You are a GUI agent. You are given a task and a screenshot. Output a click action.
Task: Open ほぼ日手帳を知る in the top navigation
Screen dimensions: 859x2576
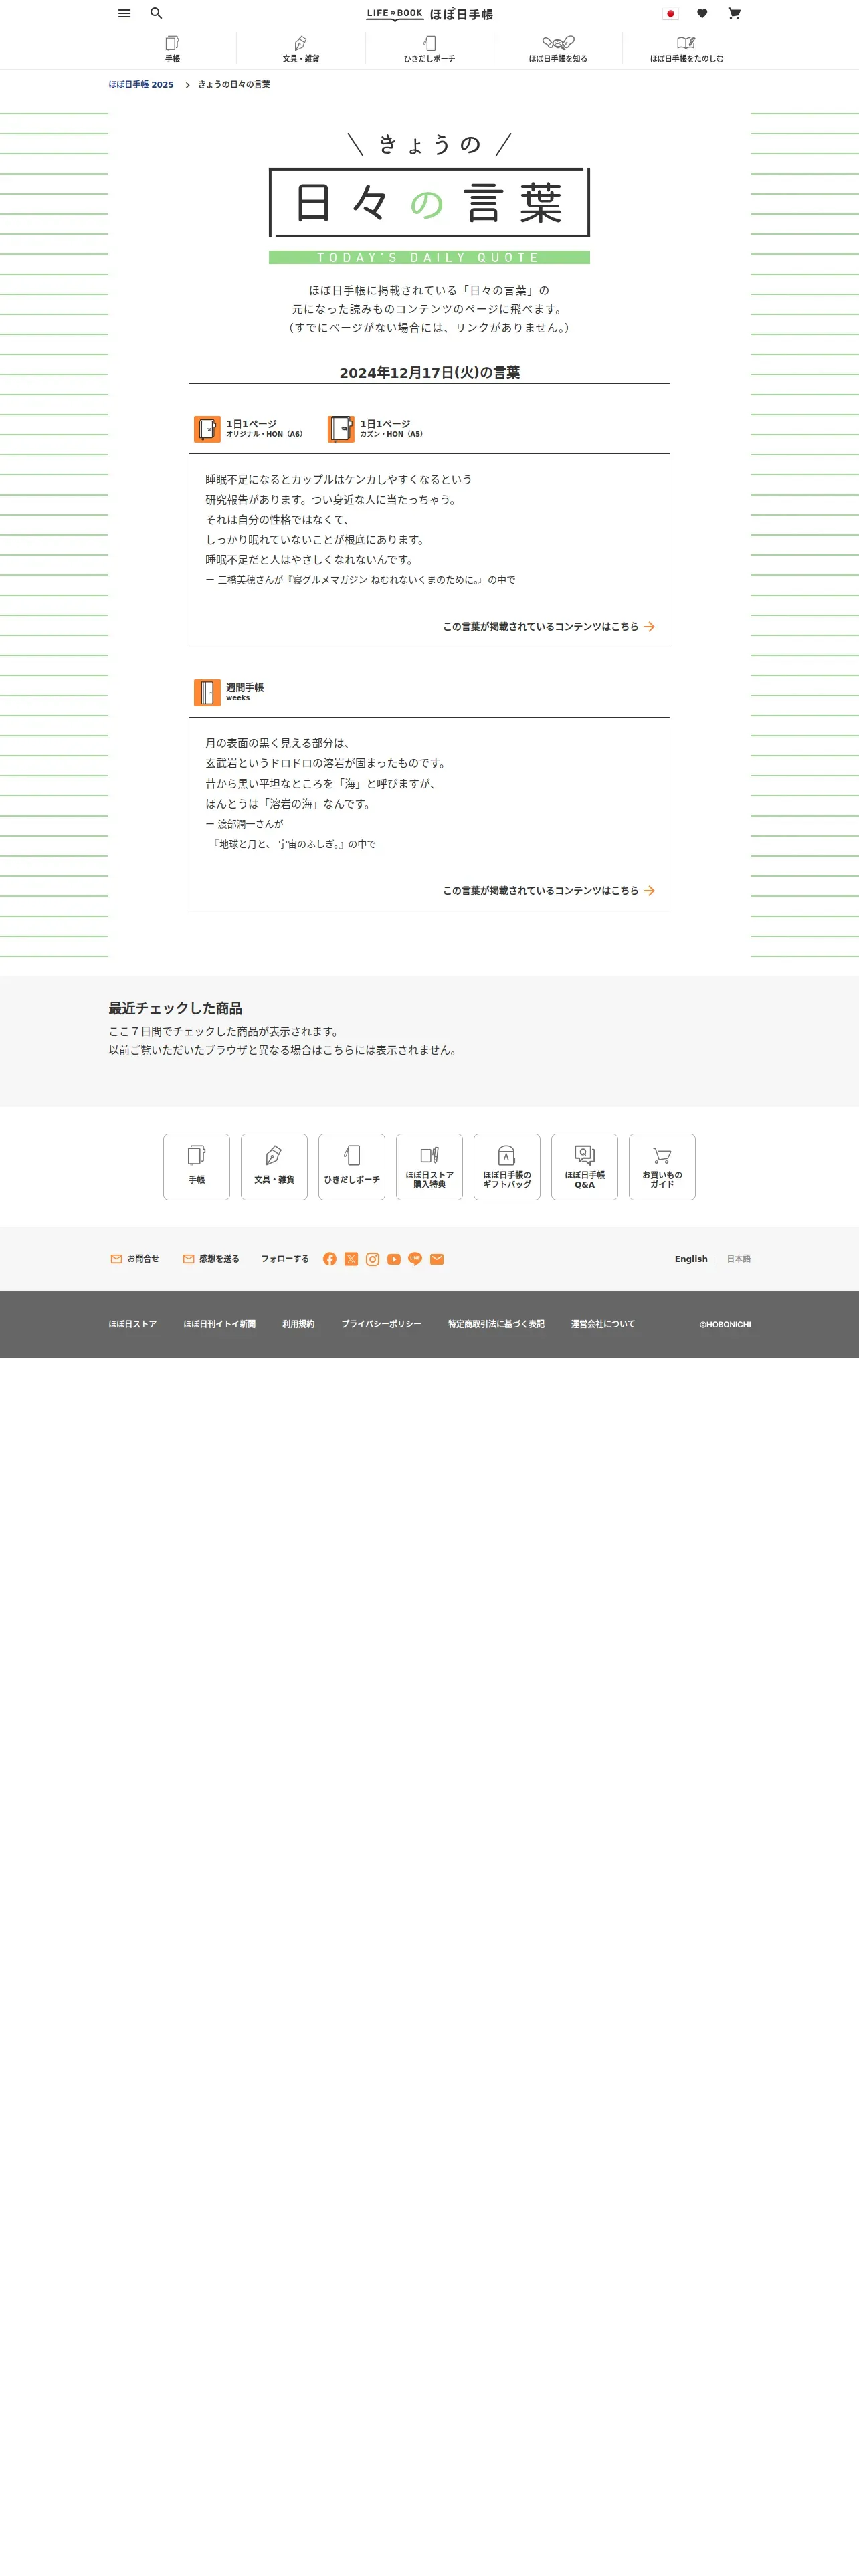(x=558, y=49)
